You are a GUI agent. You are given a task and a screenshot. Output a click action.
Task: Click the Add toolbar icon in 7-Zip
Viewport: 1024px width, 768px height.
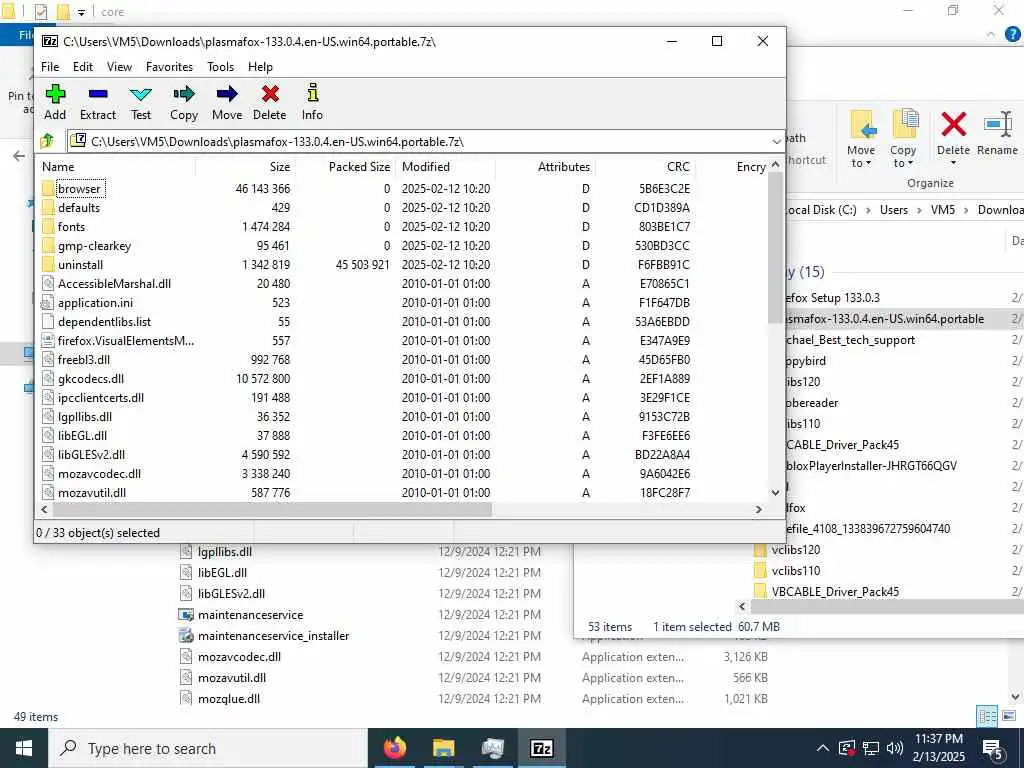click(55, 94)
